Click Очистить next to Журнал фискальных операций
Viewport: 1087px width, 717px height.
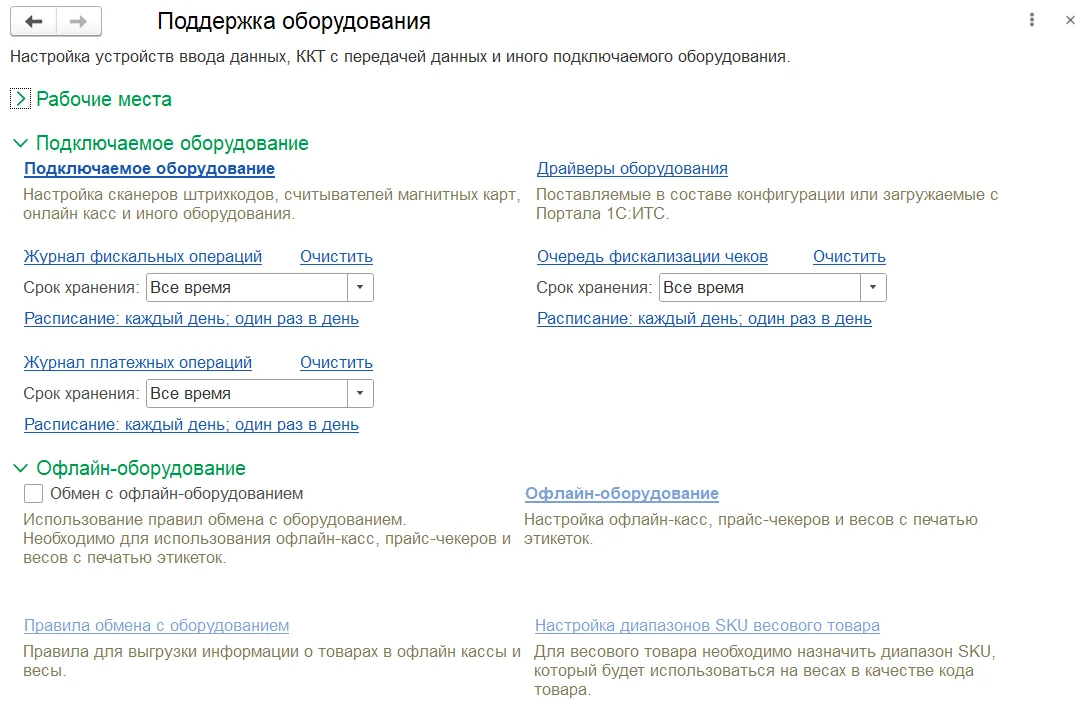(336, 257)
